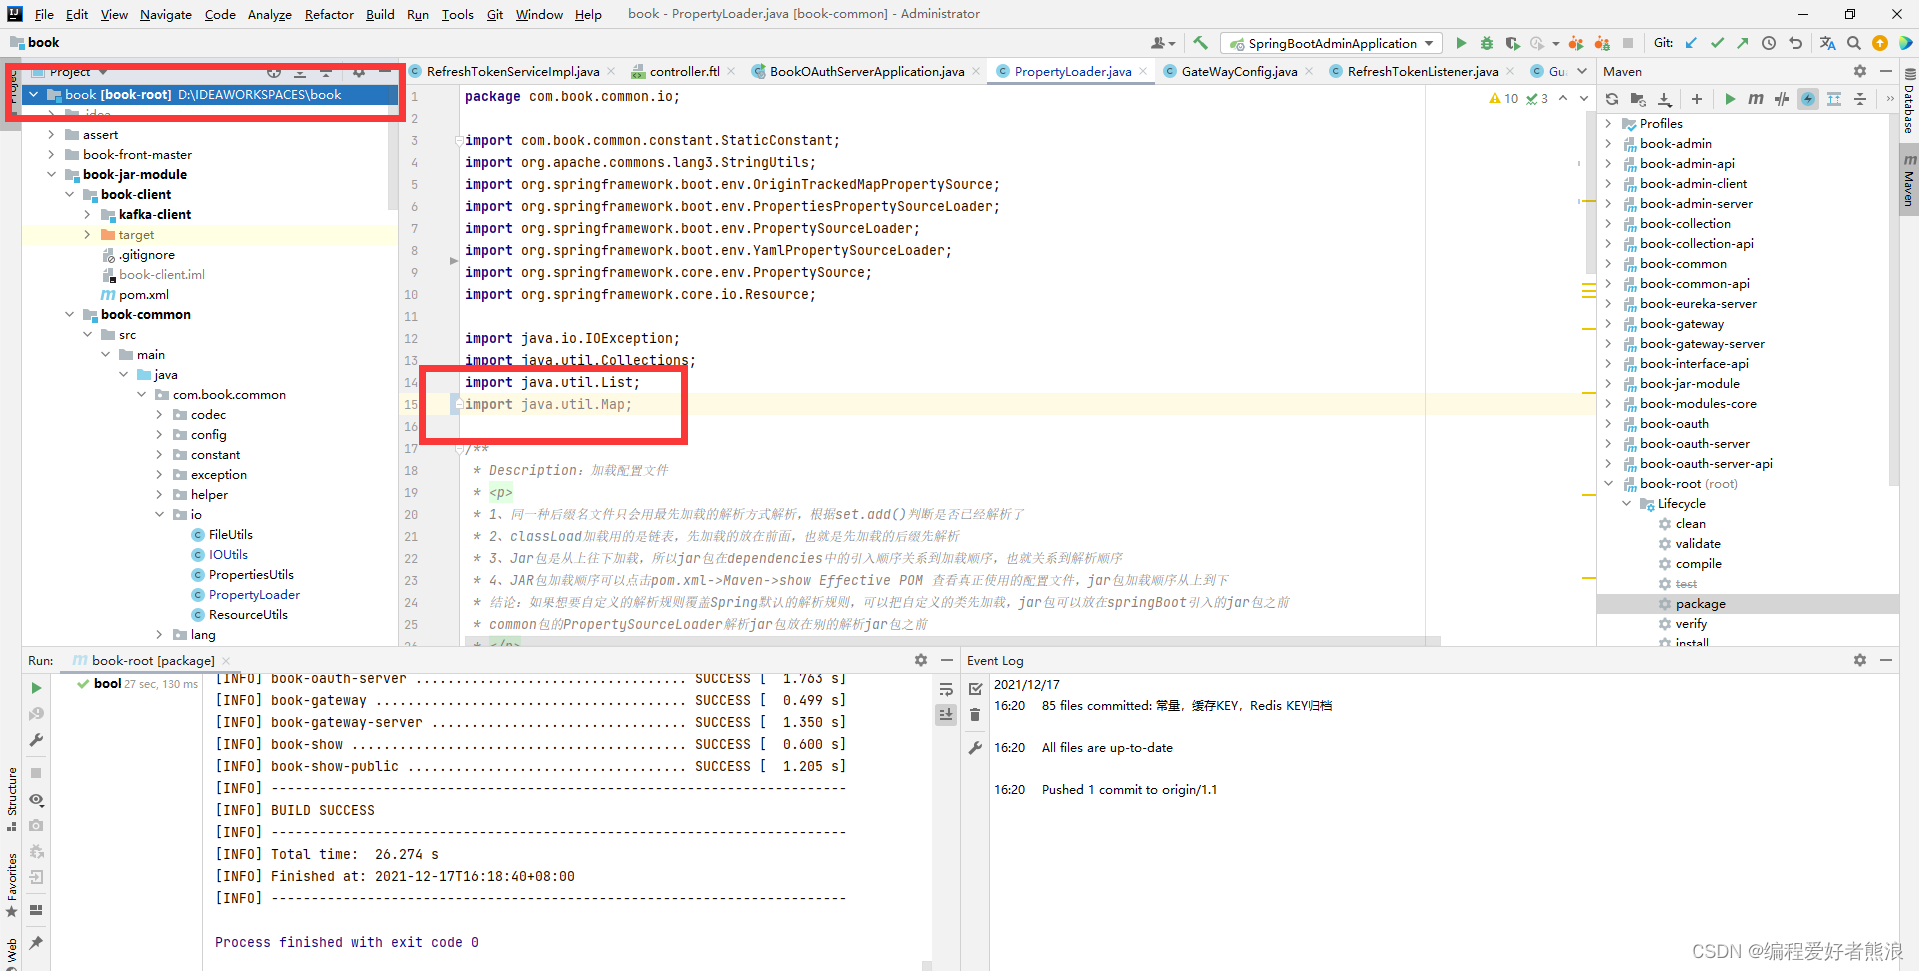Expand the assert folder

[51, 134]
